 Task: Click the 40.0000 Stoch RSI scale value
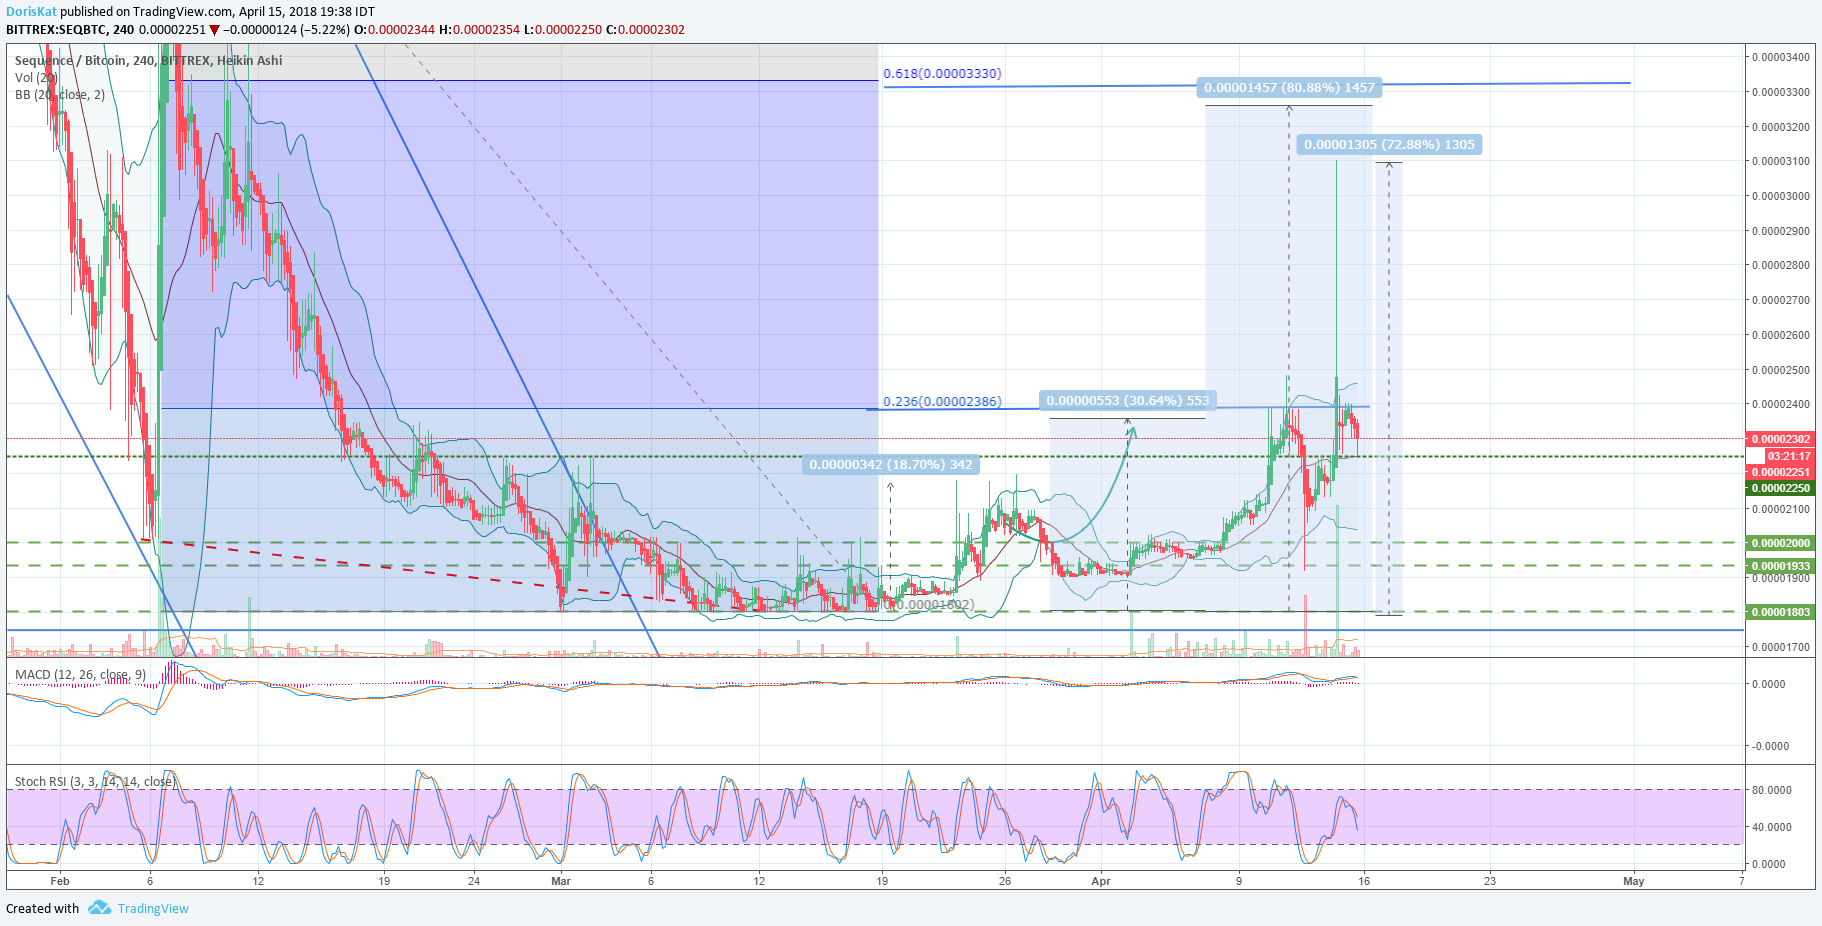pyautogui.click(x=1772, y=827)
